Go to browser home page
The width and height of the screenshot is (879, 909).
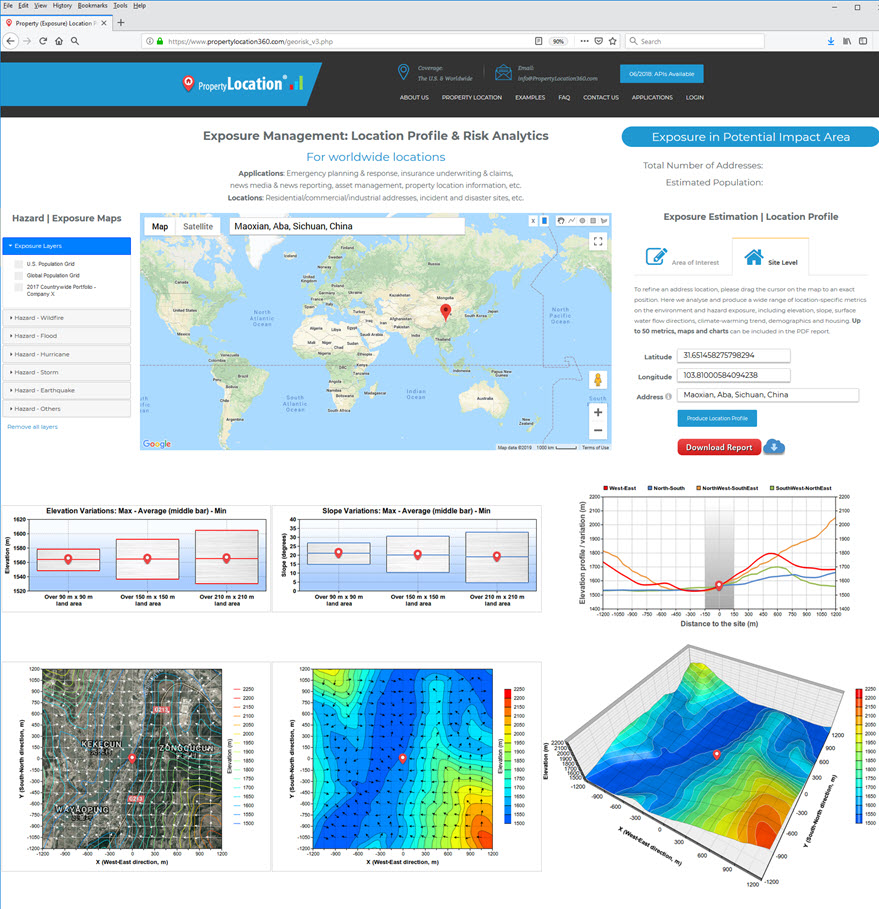(59, 41)
